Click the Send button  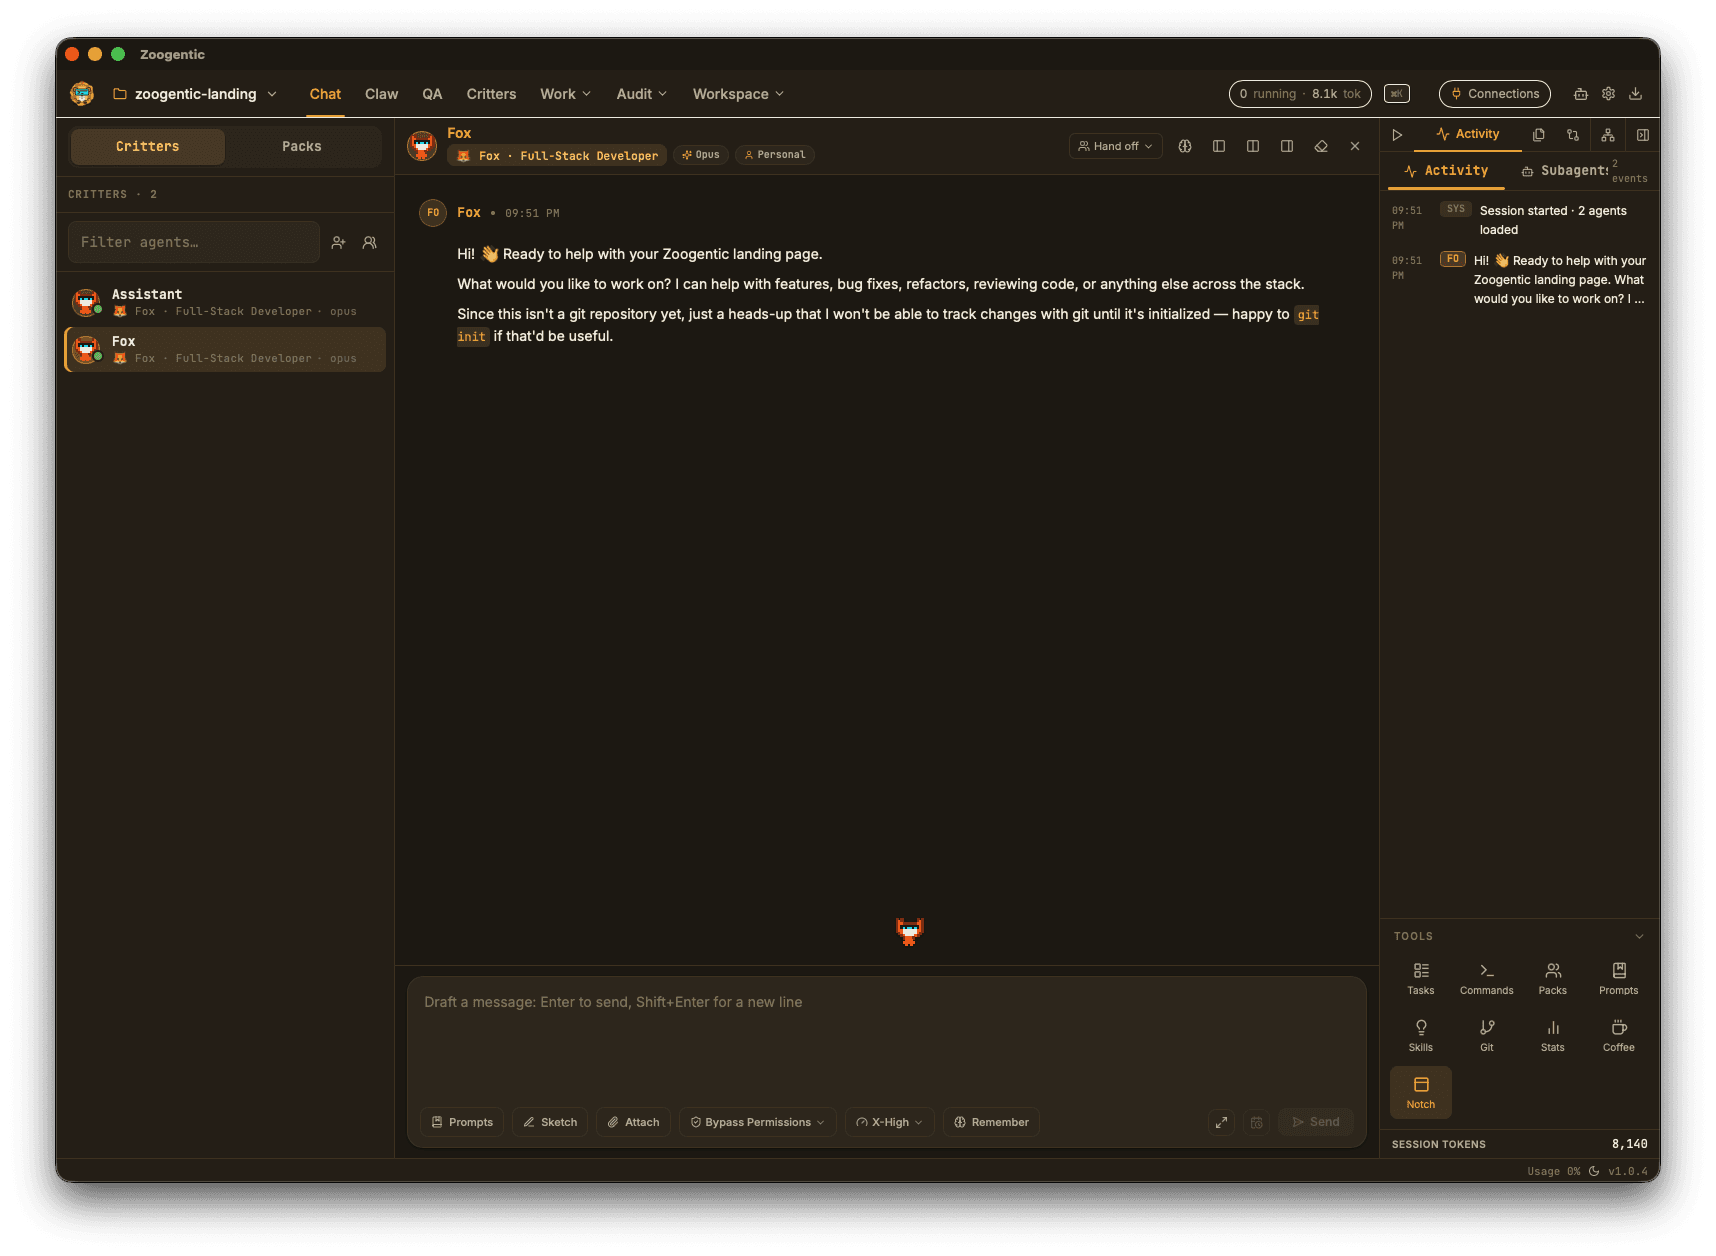[1316, 1122]
